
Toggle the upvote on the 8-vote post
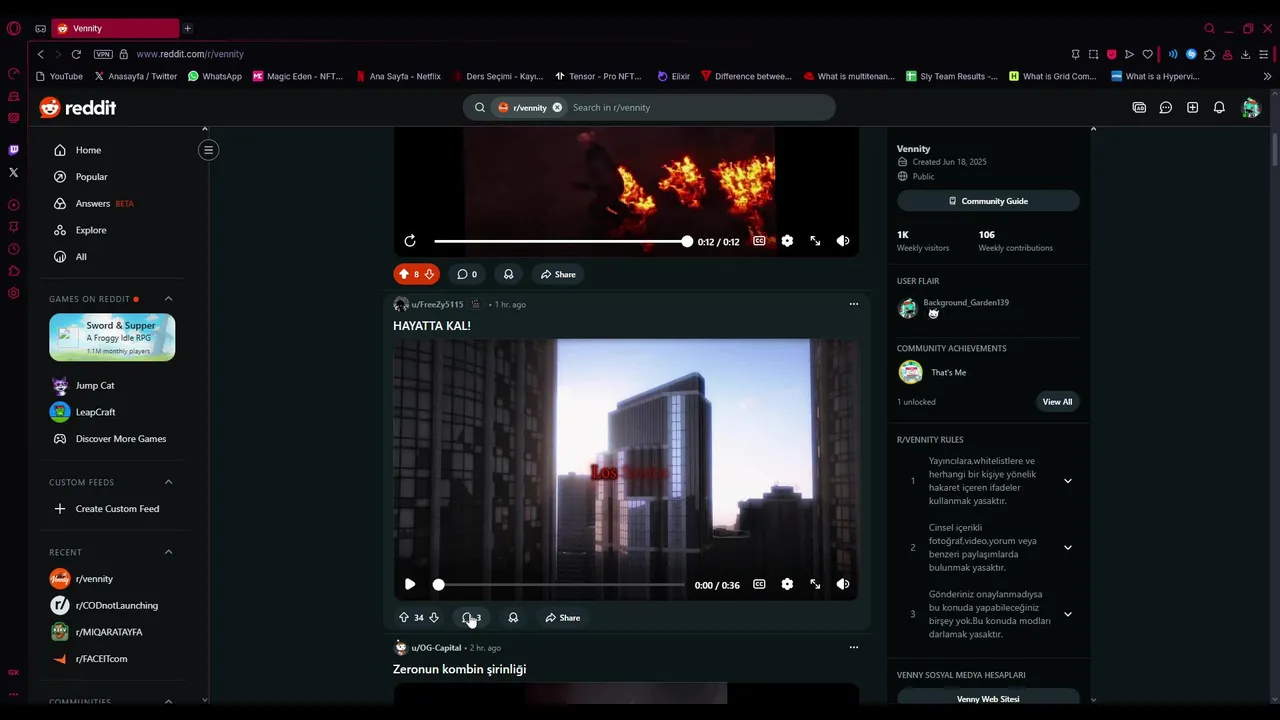[404, 274]
